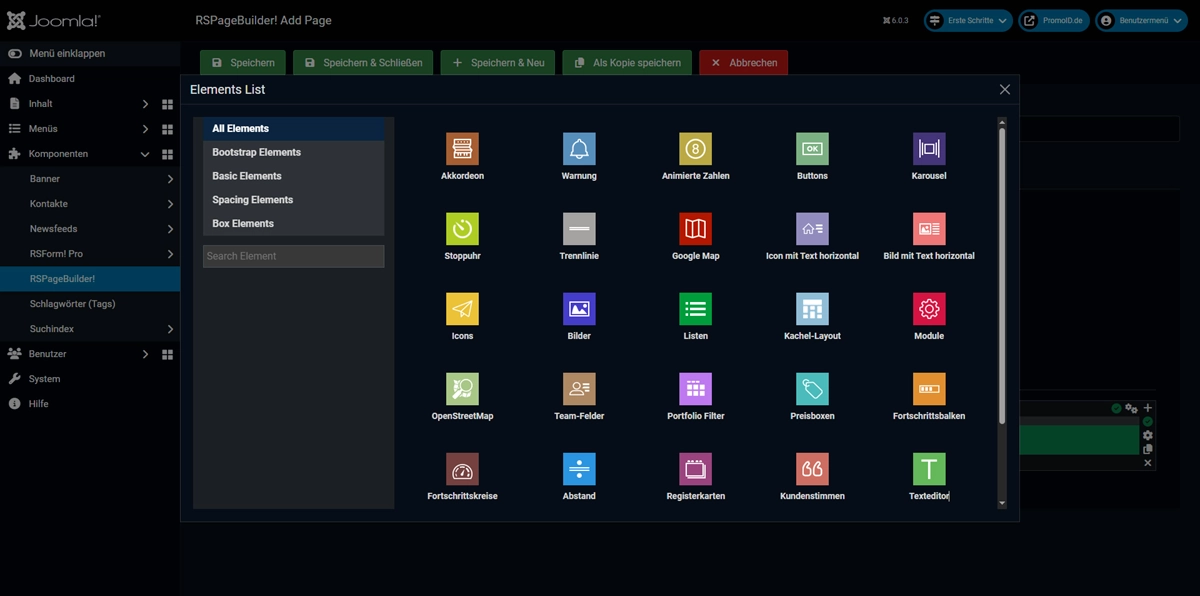Save the page with Speichern
1200x596 pixels.
240,61
